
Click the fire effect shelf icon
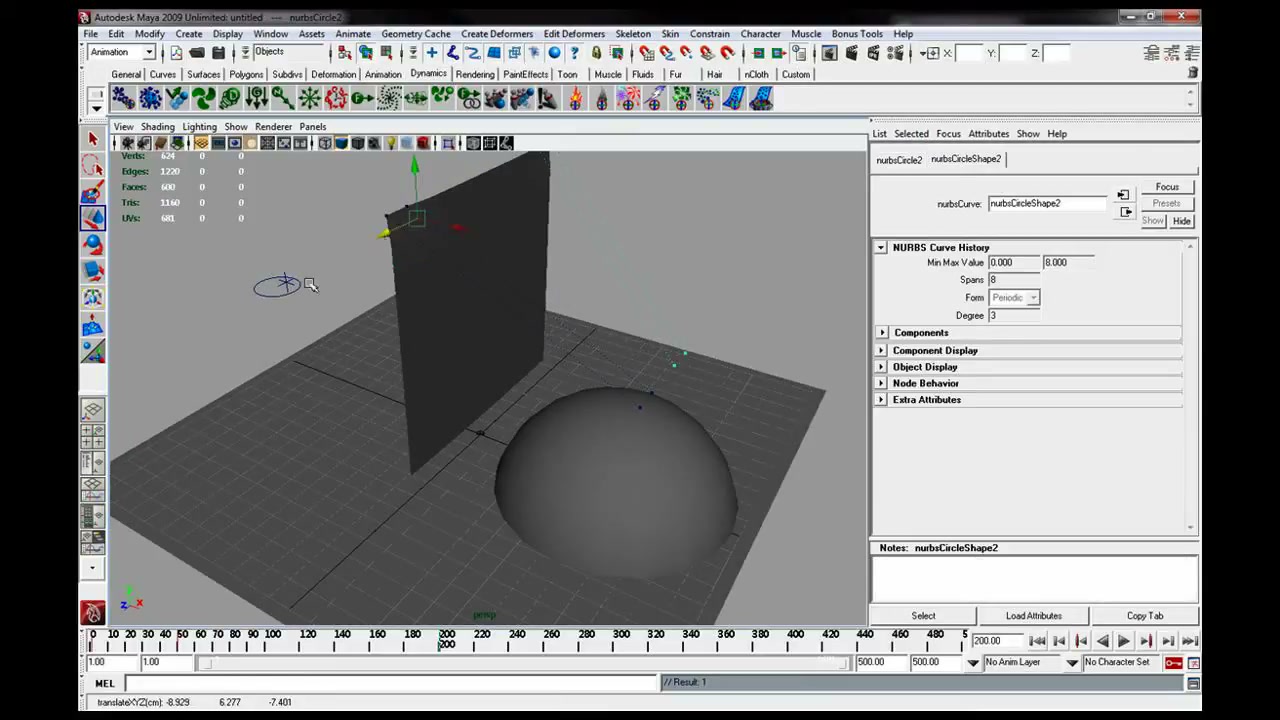[574, 98]
